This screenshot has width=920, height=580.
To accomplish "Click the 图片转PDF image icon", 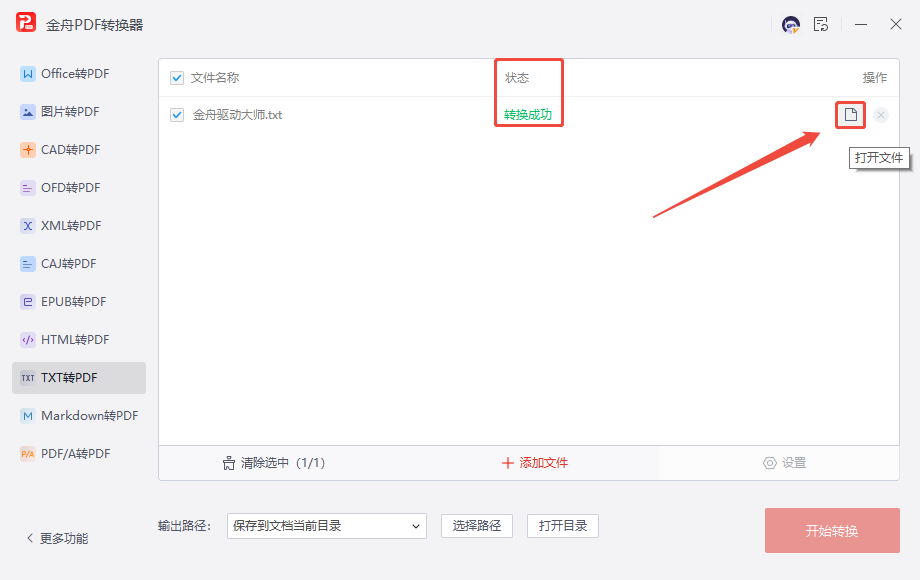I will [28, 112].
